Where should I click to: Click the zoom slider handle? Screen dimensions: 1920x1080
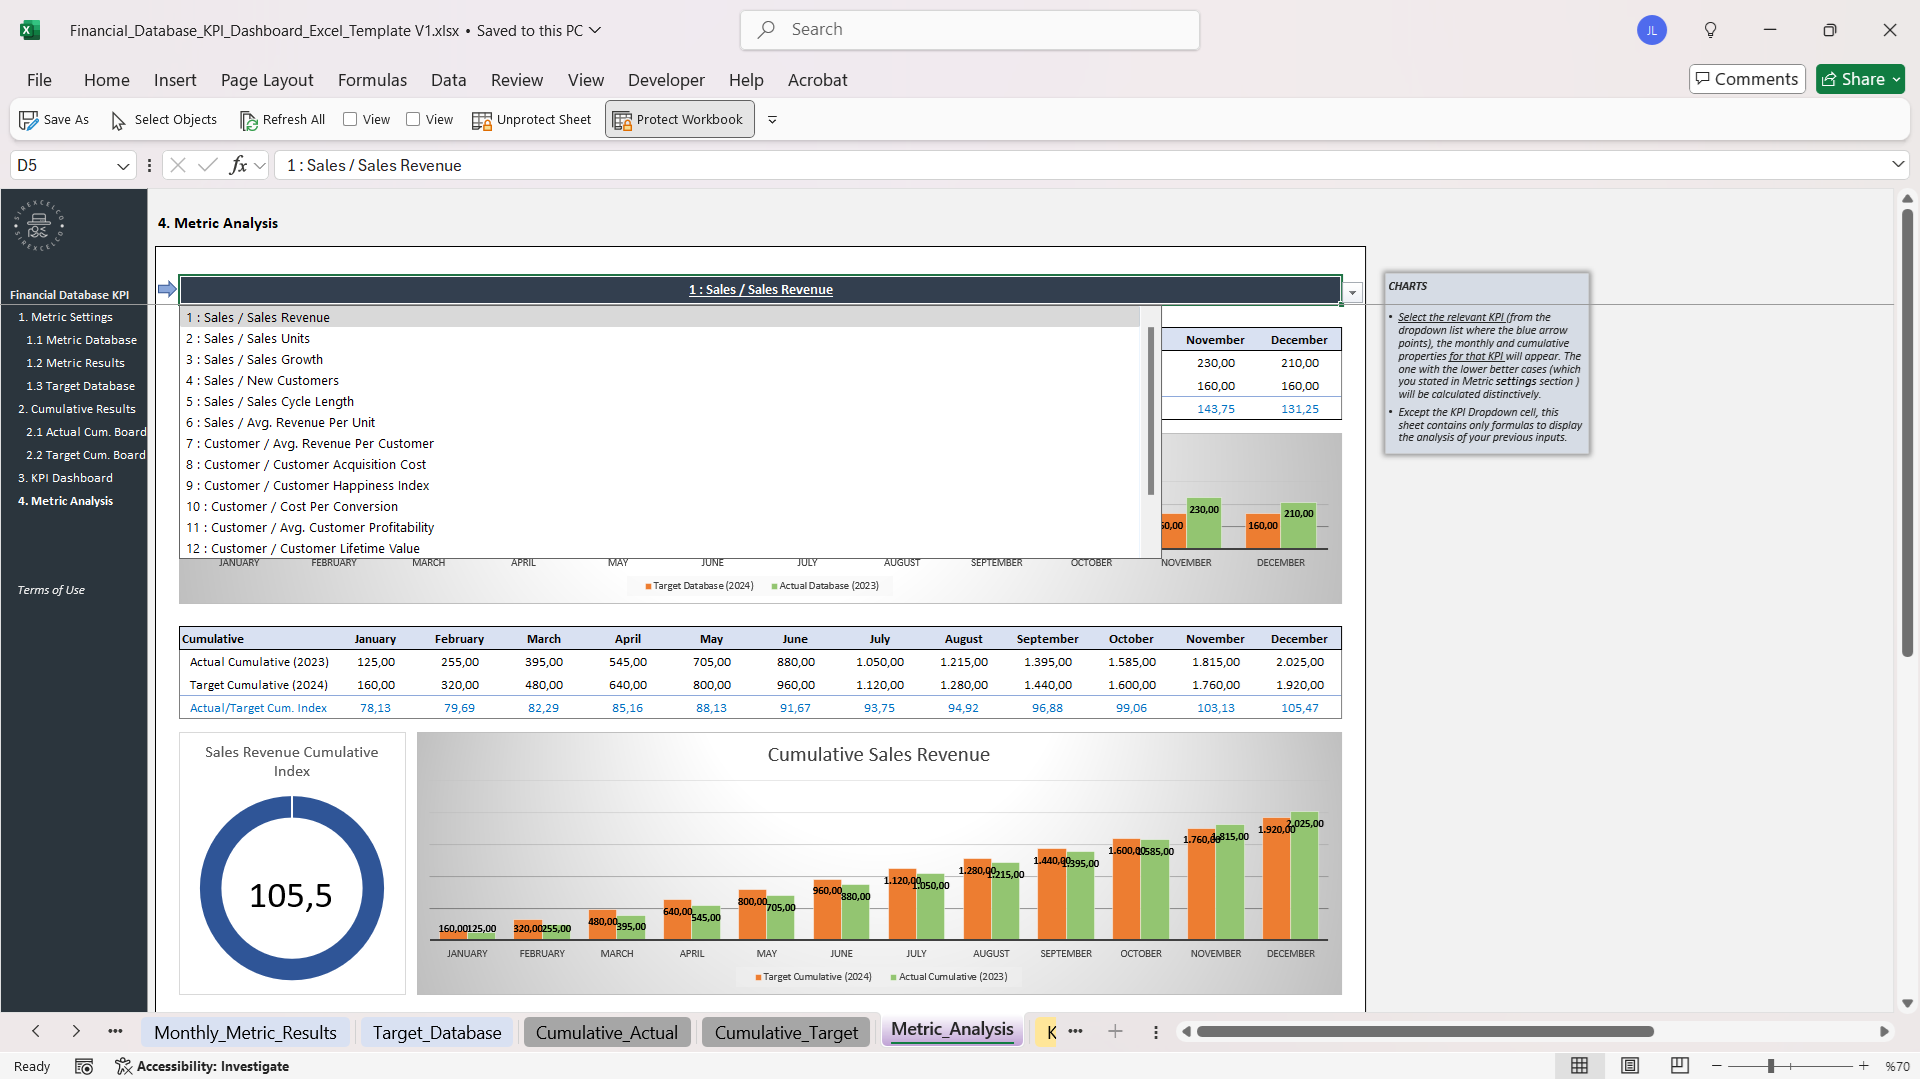click(x=1771, y=1066)
